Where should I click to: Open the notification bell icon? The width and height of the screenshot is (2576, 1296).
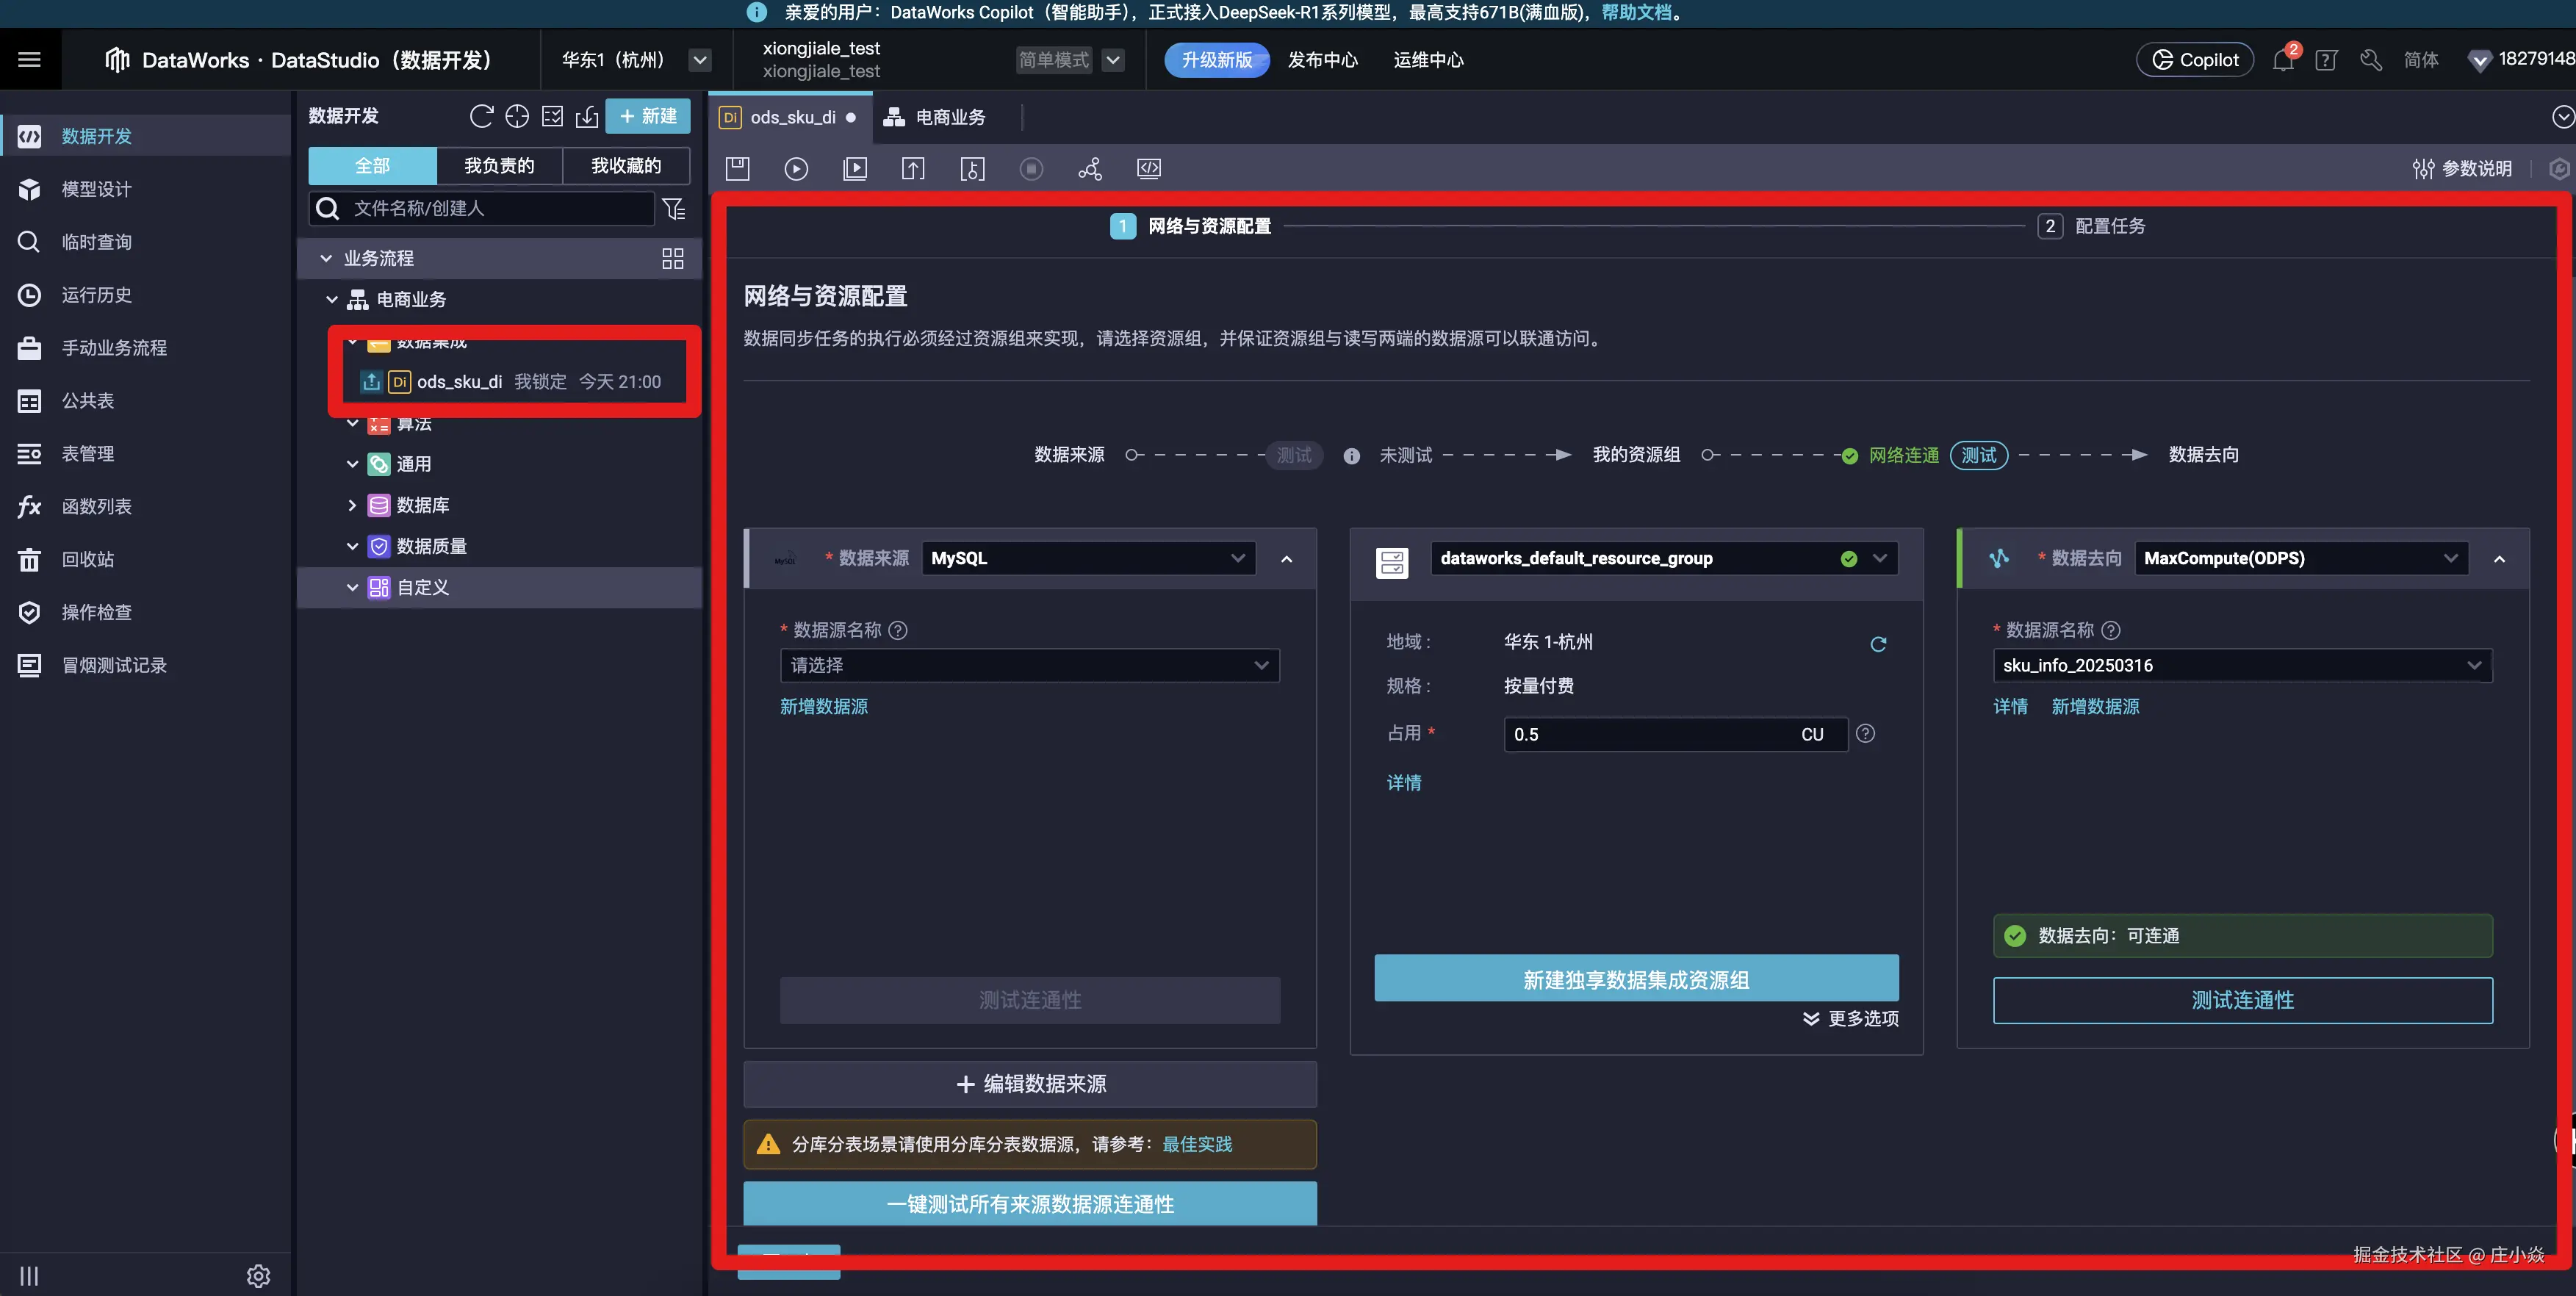pyautogui.click(x=2282, y=60)
